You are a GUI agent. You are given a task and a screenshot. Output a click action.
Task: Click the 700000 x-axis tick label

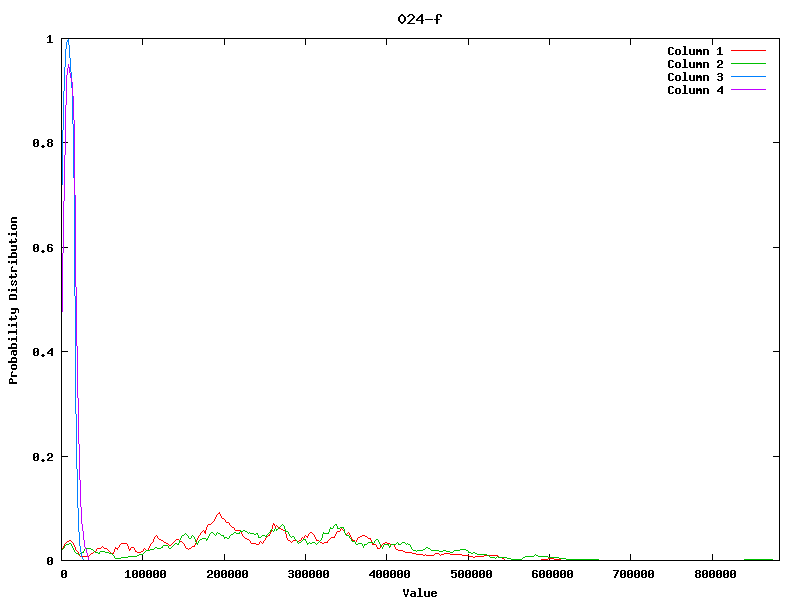(633, 574)
